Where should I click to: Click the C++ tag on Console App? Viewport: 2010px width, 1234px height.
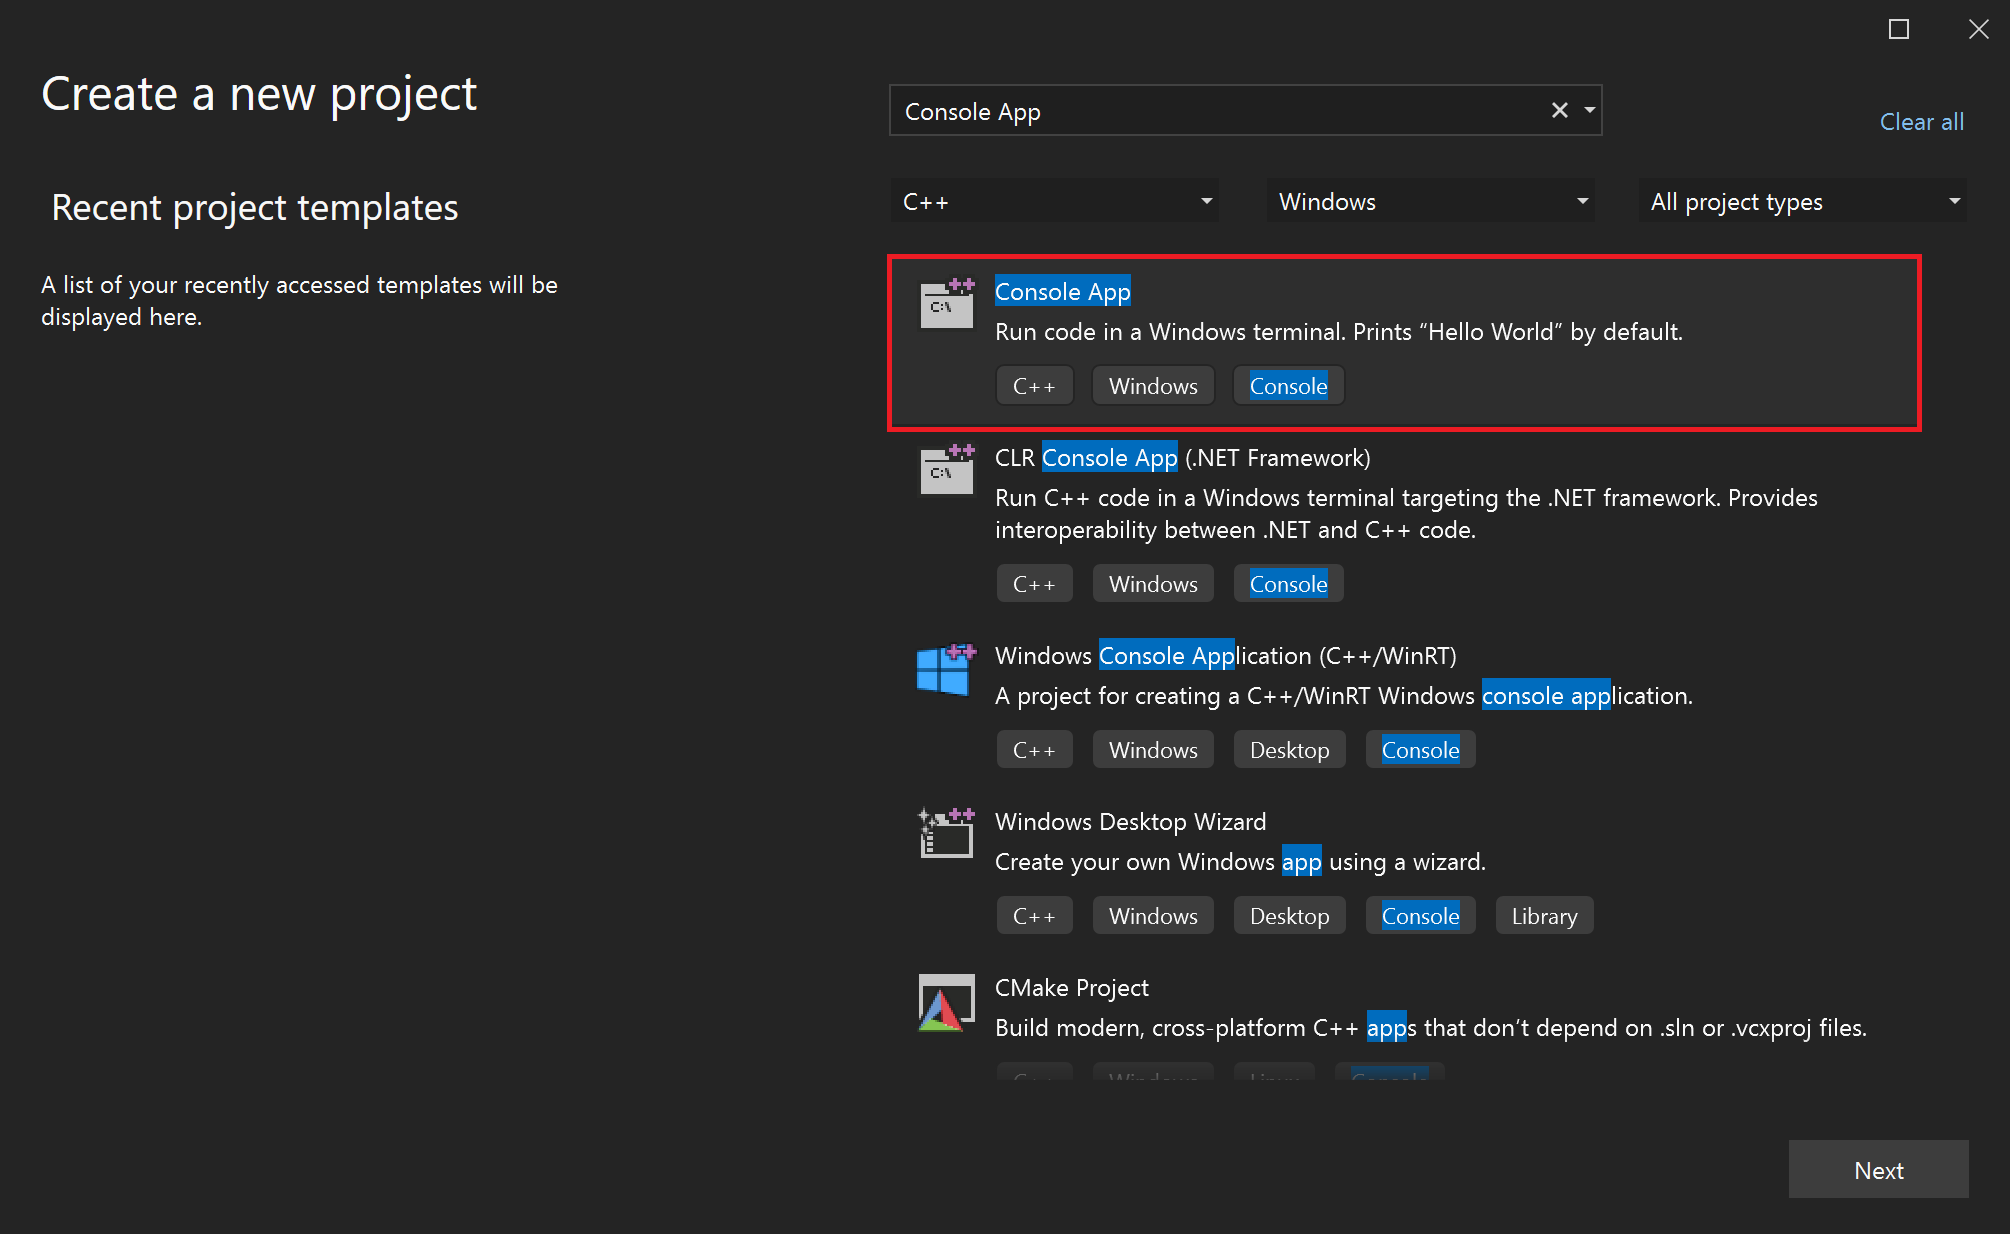click(1034, 386)
